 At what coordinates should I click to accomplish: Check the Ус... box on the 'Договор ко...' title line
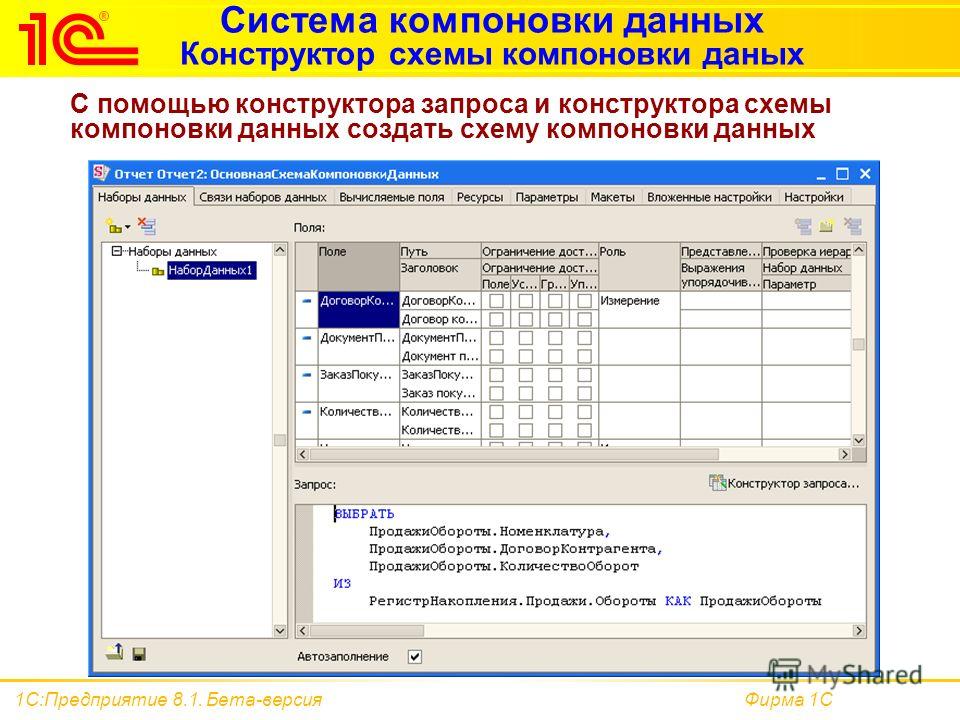tap(526, 319)
